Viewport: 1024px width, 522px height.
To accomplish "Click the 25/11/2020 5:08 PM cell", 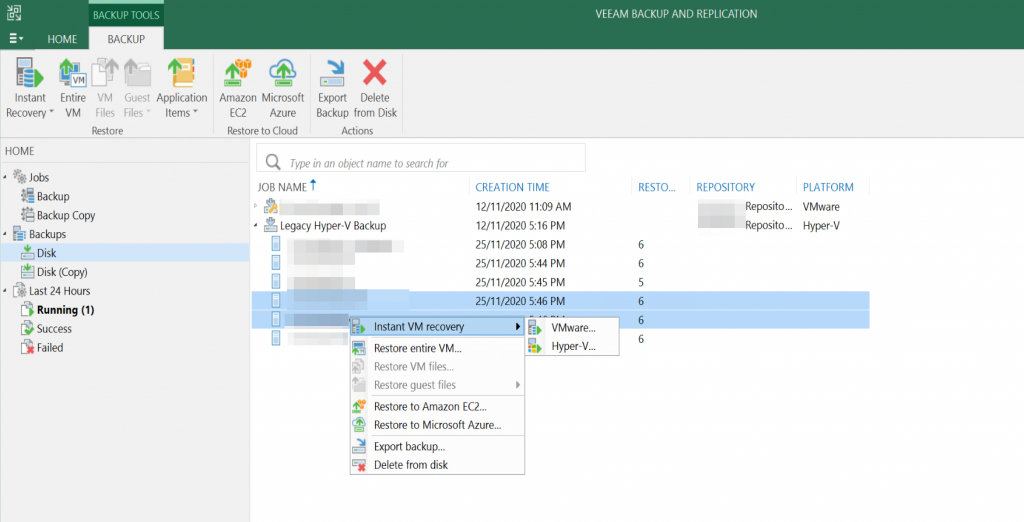I will [x=520, y=244].
